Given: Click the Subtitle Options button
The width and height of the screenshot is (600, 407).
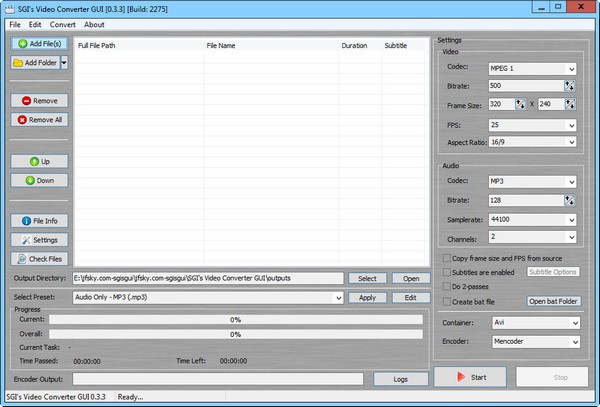Looking at the screenshot, I should [553, 272].
